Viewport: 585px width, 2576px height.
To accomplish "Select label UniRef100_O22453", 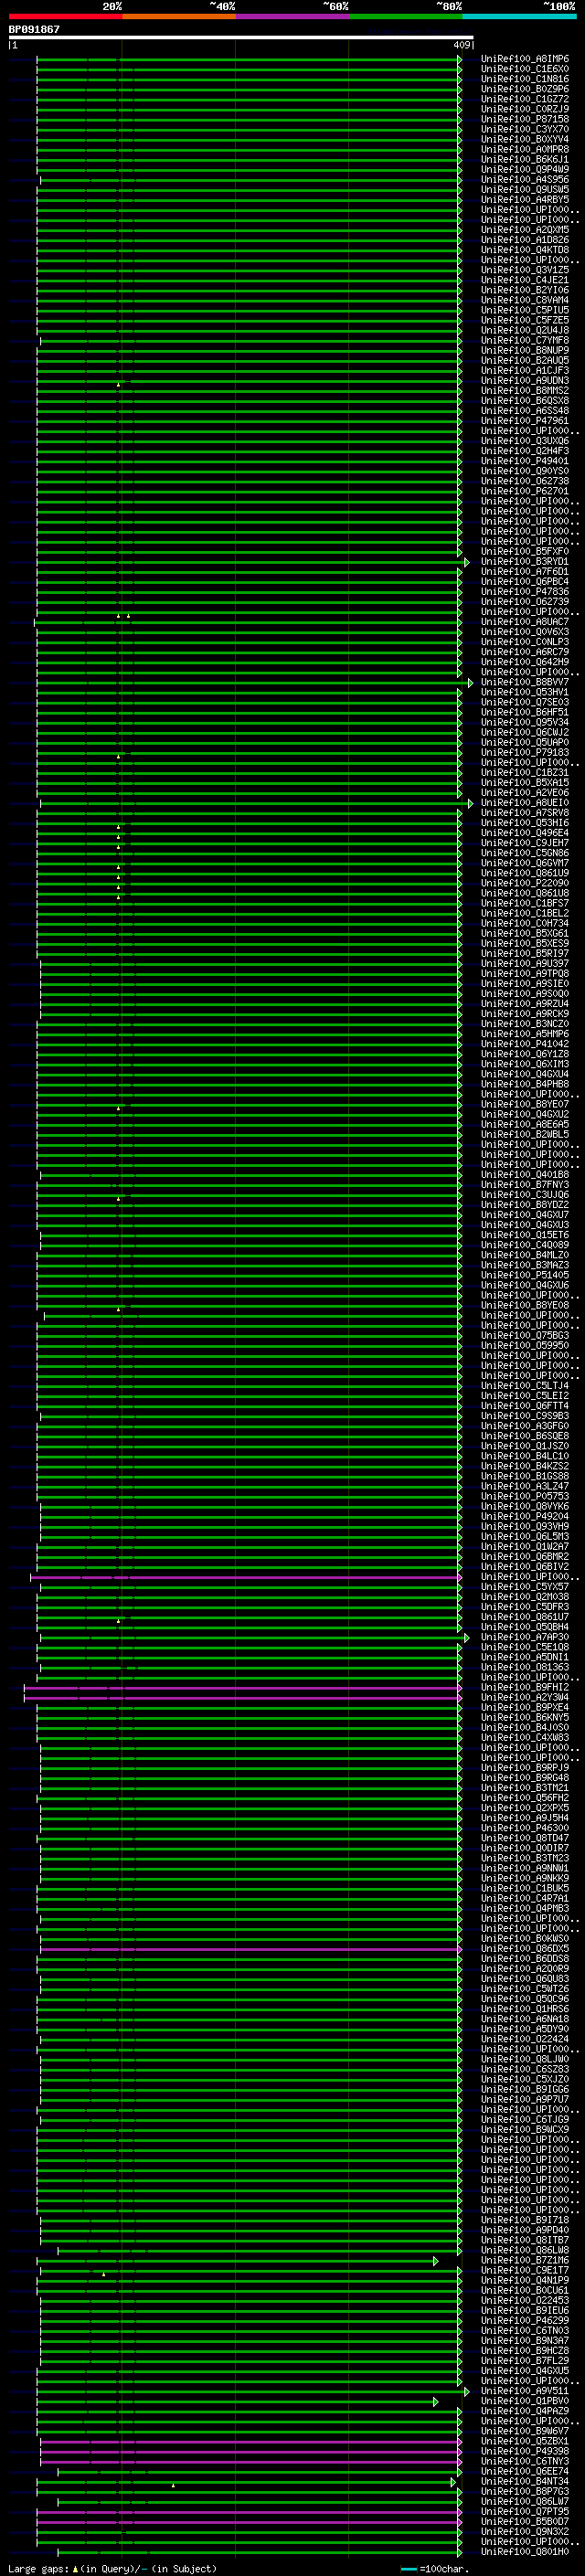I will (x=525, y=2301).
